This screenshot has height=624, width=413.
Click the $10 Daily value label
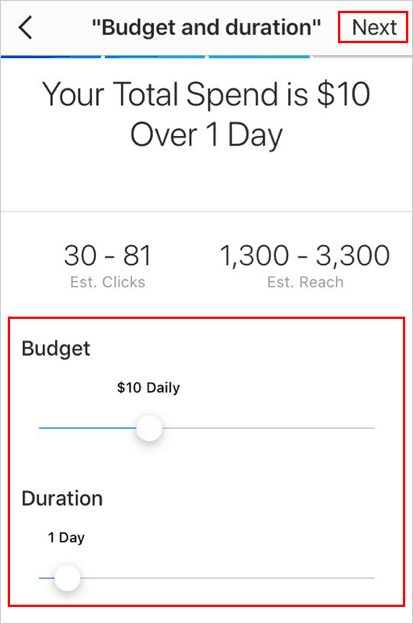[148, 387]
